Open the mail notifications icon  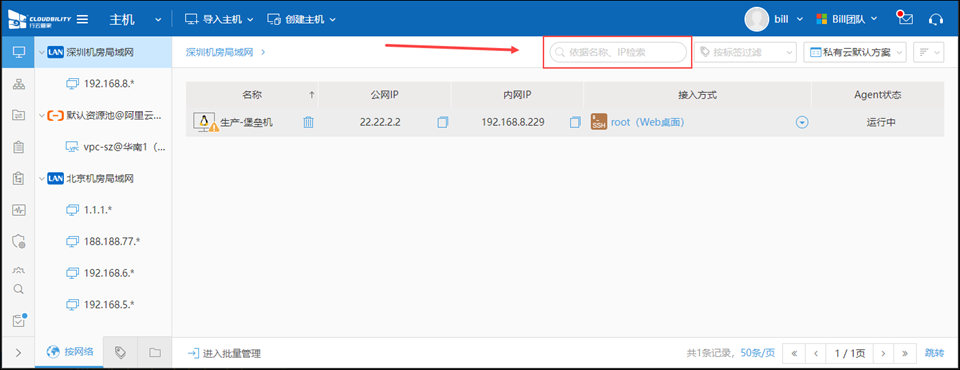point(905,18)
